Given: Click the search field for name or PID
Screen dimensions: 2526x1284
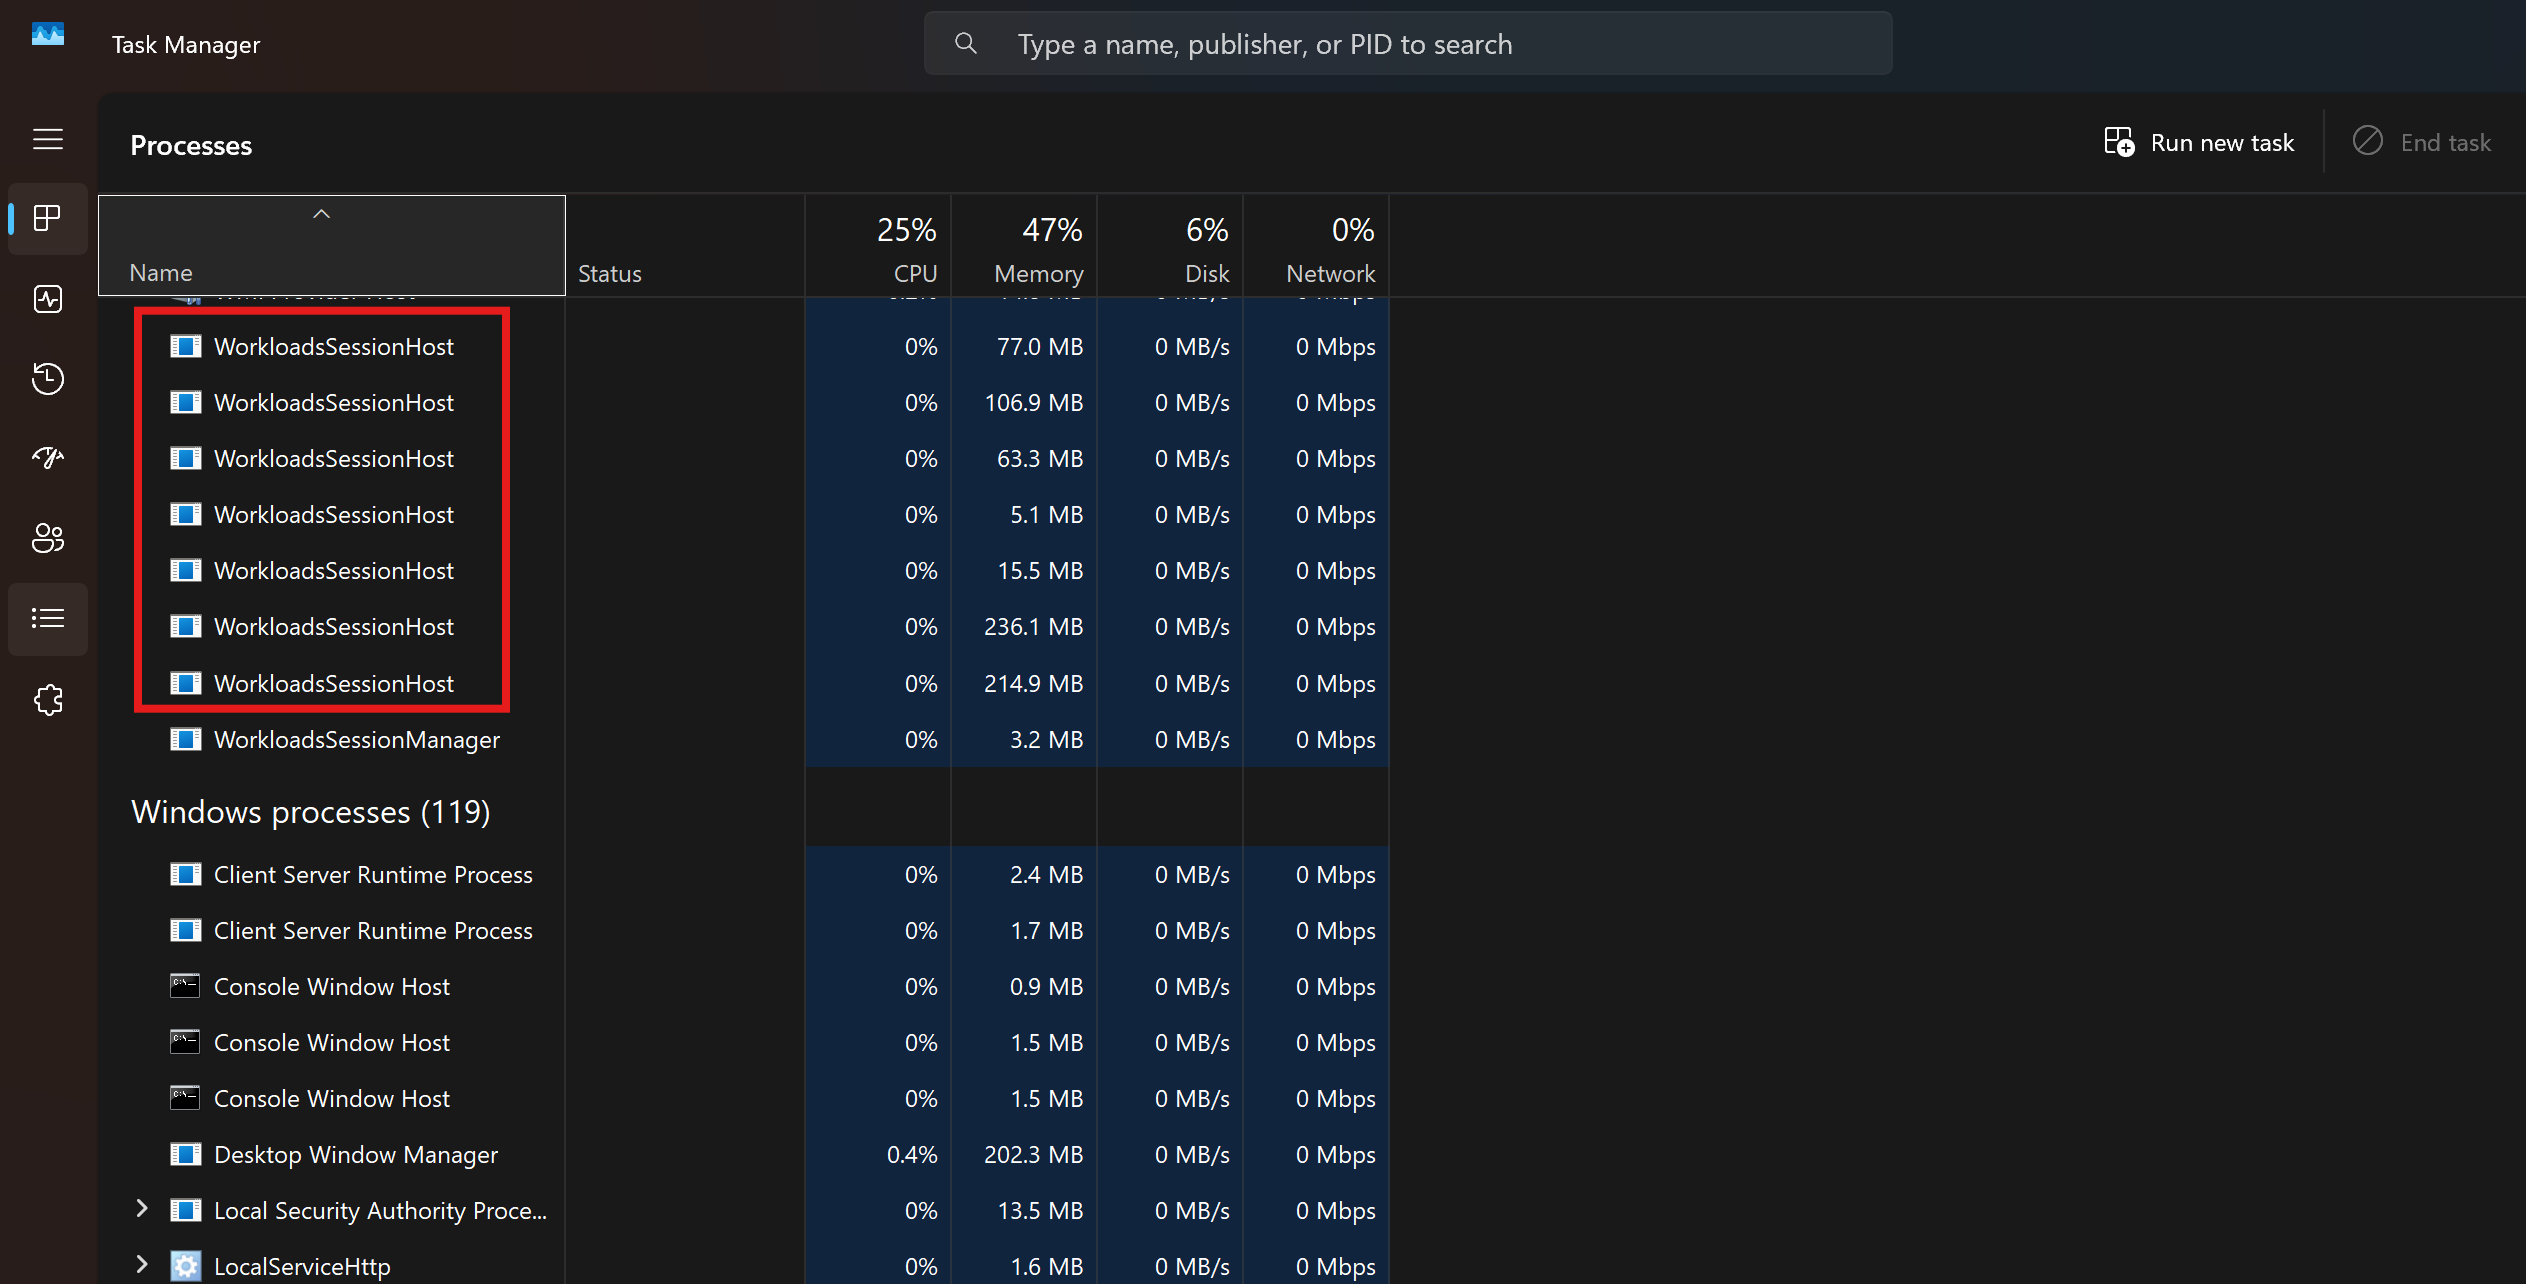Looking at the screenshot, I should [x=1408, y=43].
